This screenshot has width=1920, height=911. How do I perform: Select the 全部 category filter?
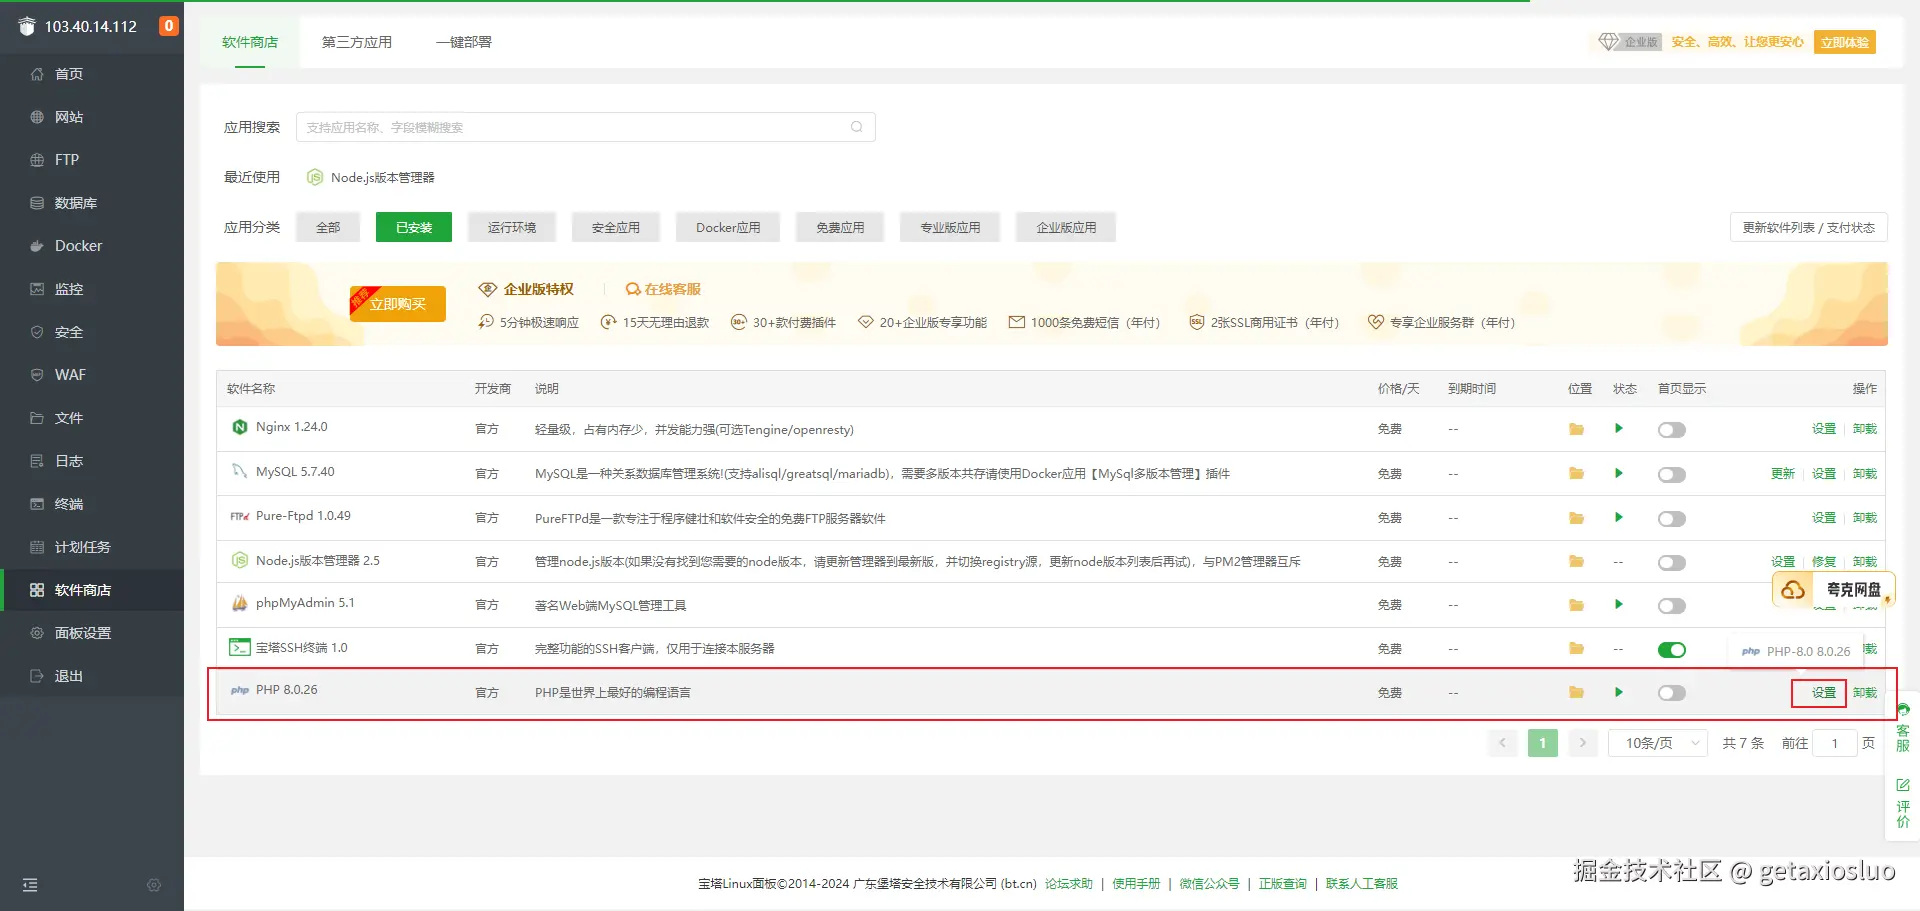tap(328, 227)
